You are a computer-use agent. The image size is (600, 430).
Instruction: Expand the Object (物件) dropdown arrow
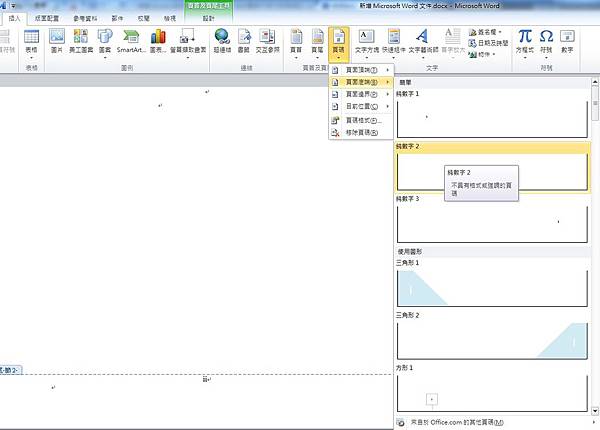tap(494, 54)
